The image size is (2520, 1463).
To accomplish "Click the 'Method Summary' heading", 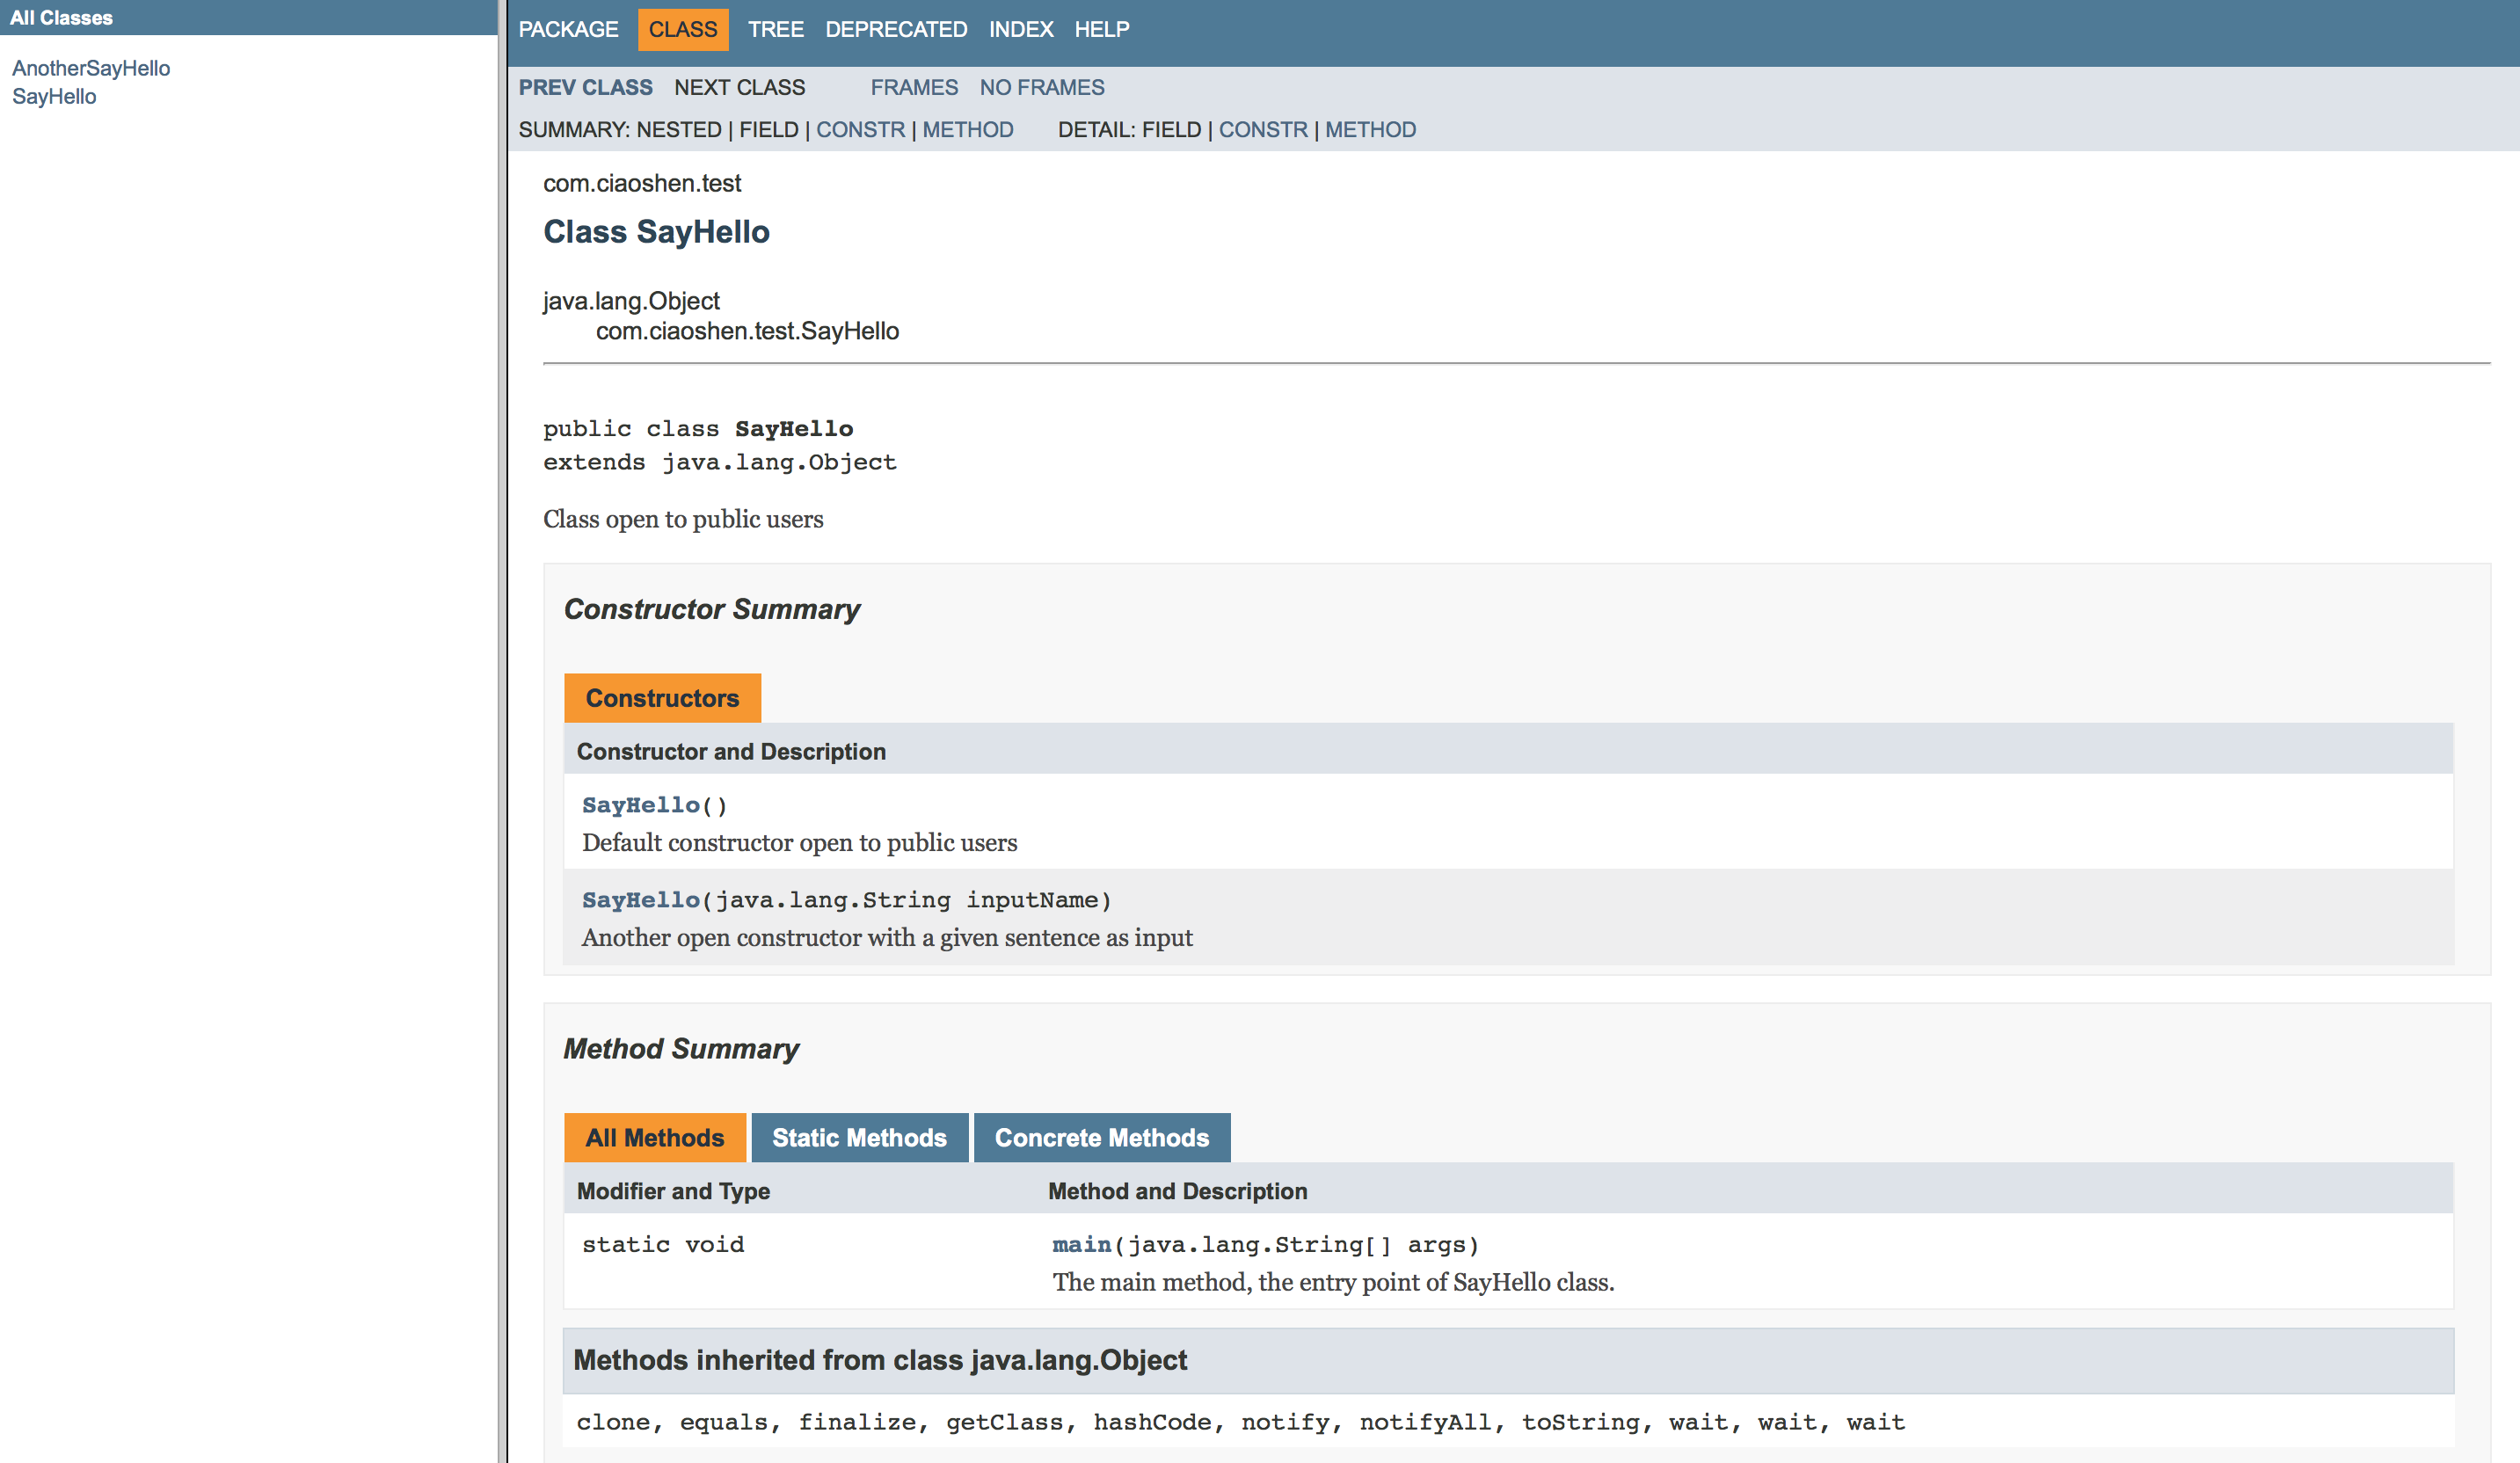I will 681,1048.
